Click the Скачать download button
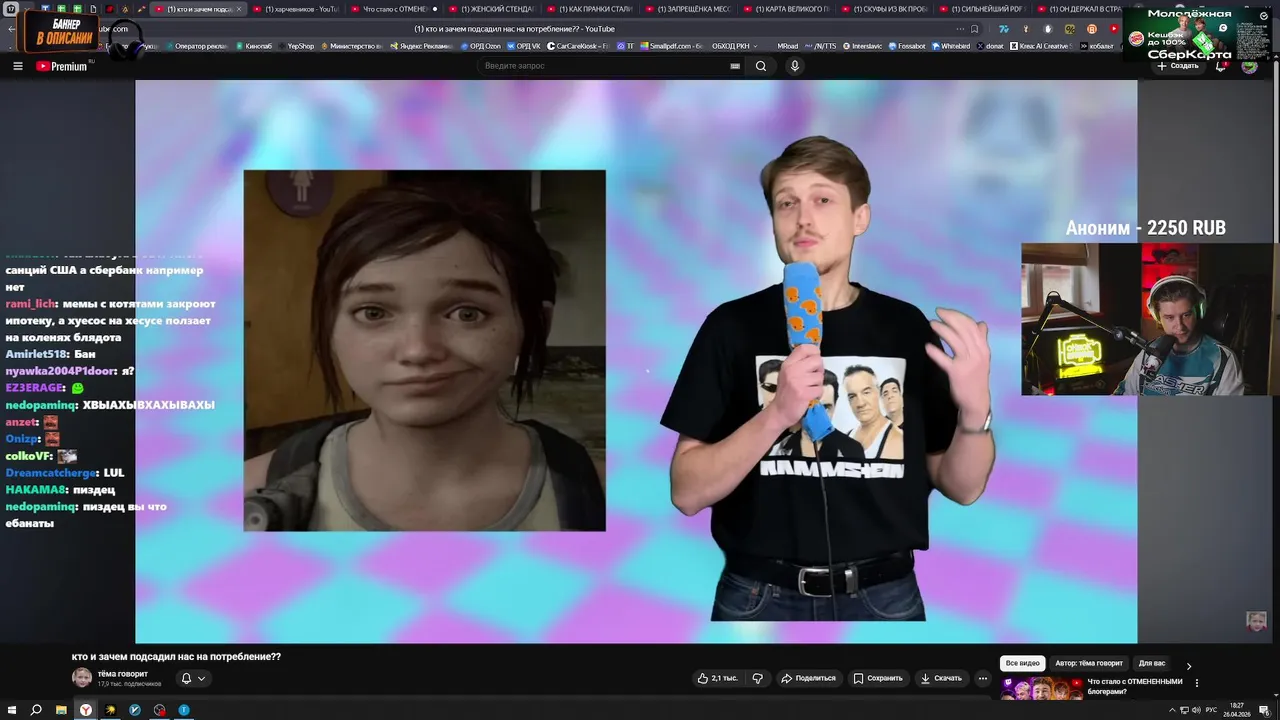 (941, 678)
